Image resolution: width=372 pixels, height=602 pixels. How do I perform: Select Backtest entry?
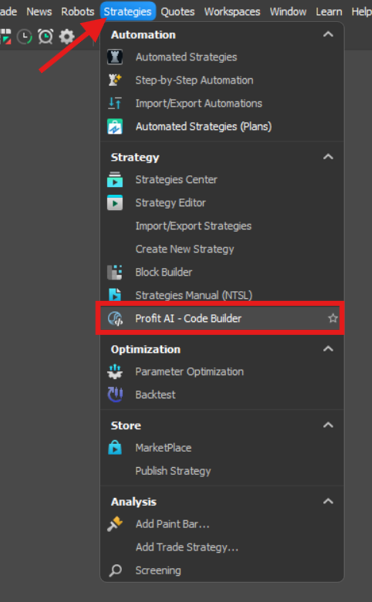click(x=222, y=395)
